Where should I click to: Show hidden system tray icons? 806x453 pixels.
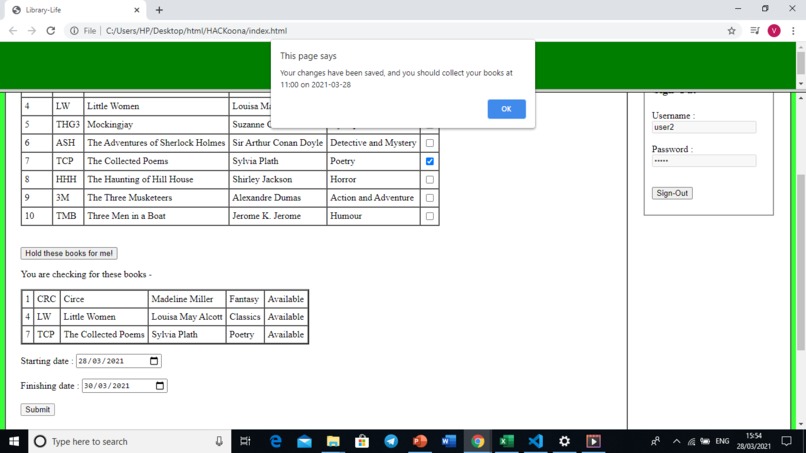[676, 441]
